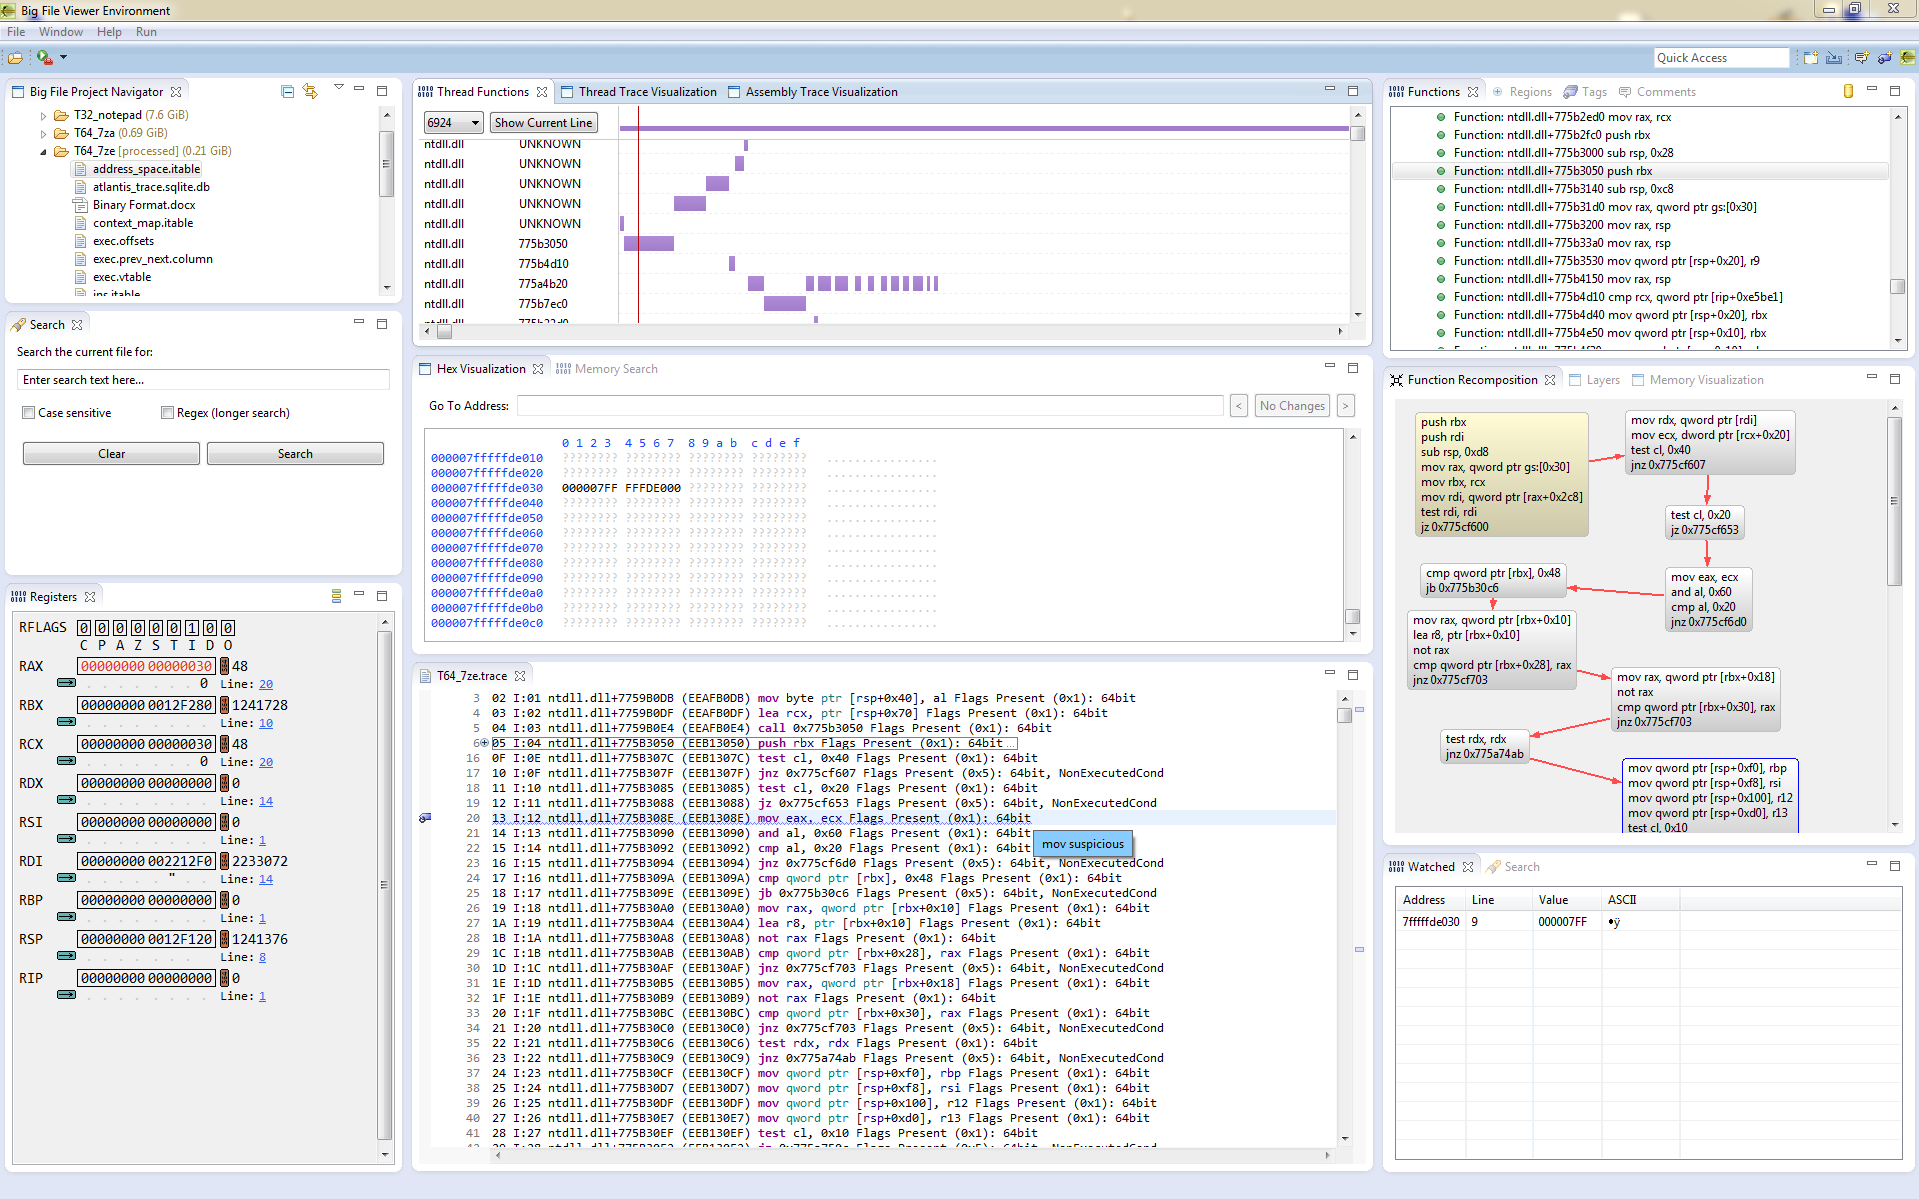This screenshot has height=1199, width=1919.
Task: Click RAX teal arrow memory icon
Action: (66, 683)
